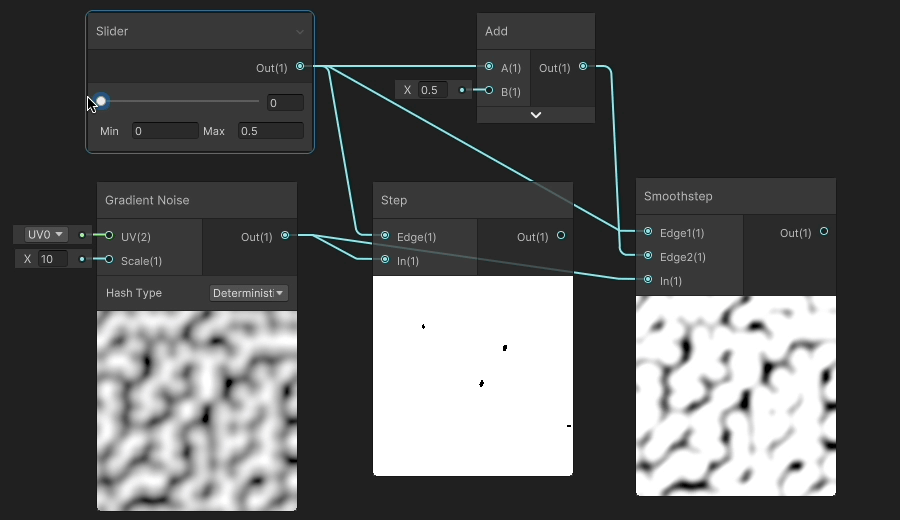
Task: Click the X 0.5 value field for B
Action: coord(433,90)
